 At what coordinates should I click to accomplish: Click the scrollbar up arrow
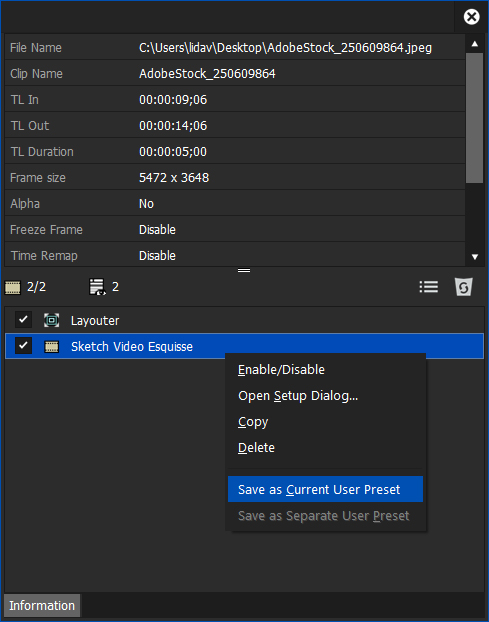474,44
